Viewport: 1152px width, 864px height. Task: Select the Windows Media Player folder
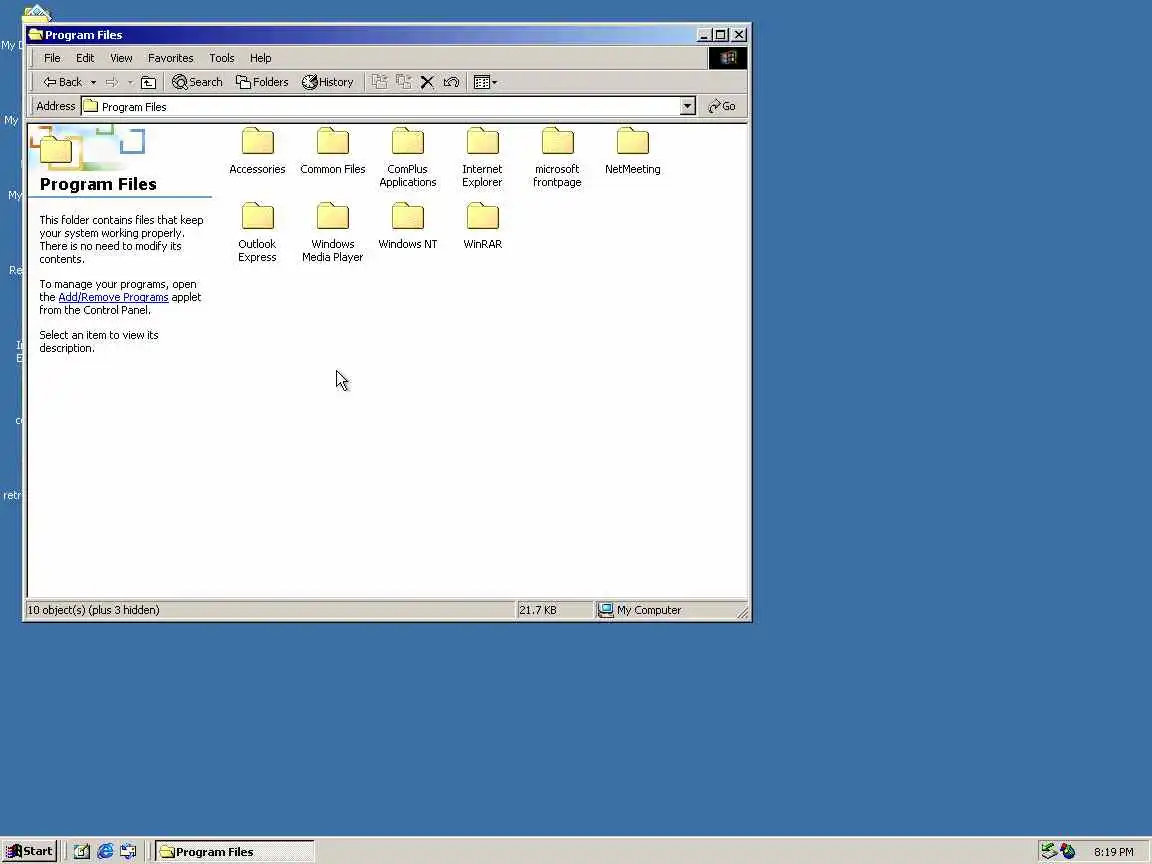coord(332,232)
